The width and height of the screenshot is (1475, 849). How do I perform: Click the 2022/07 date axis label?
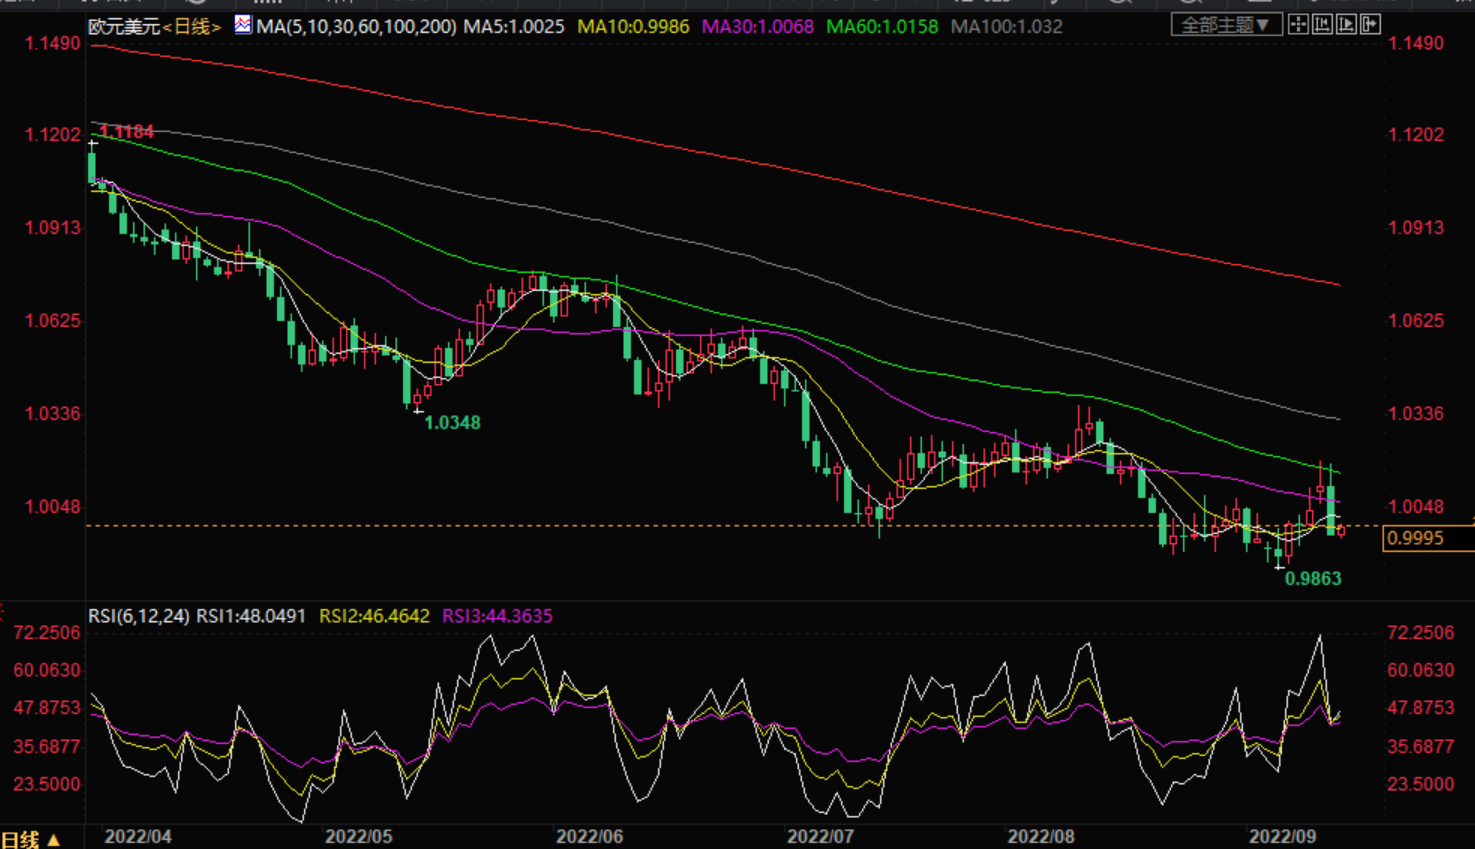click(820, 836)
